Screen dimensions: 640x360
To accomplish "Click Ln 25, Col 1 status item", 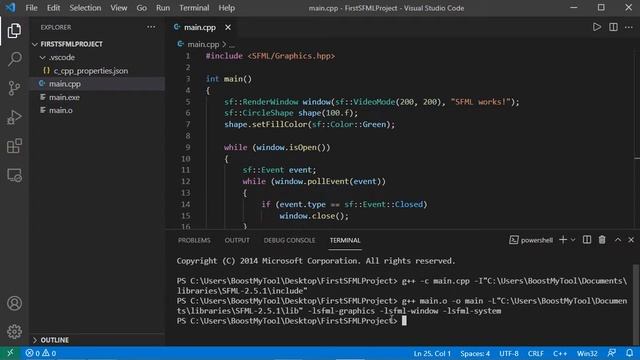I will pos(432,353).
